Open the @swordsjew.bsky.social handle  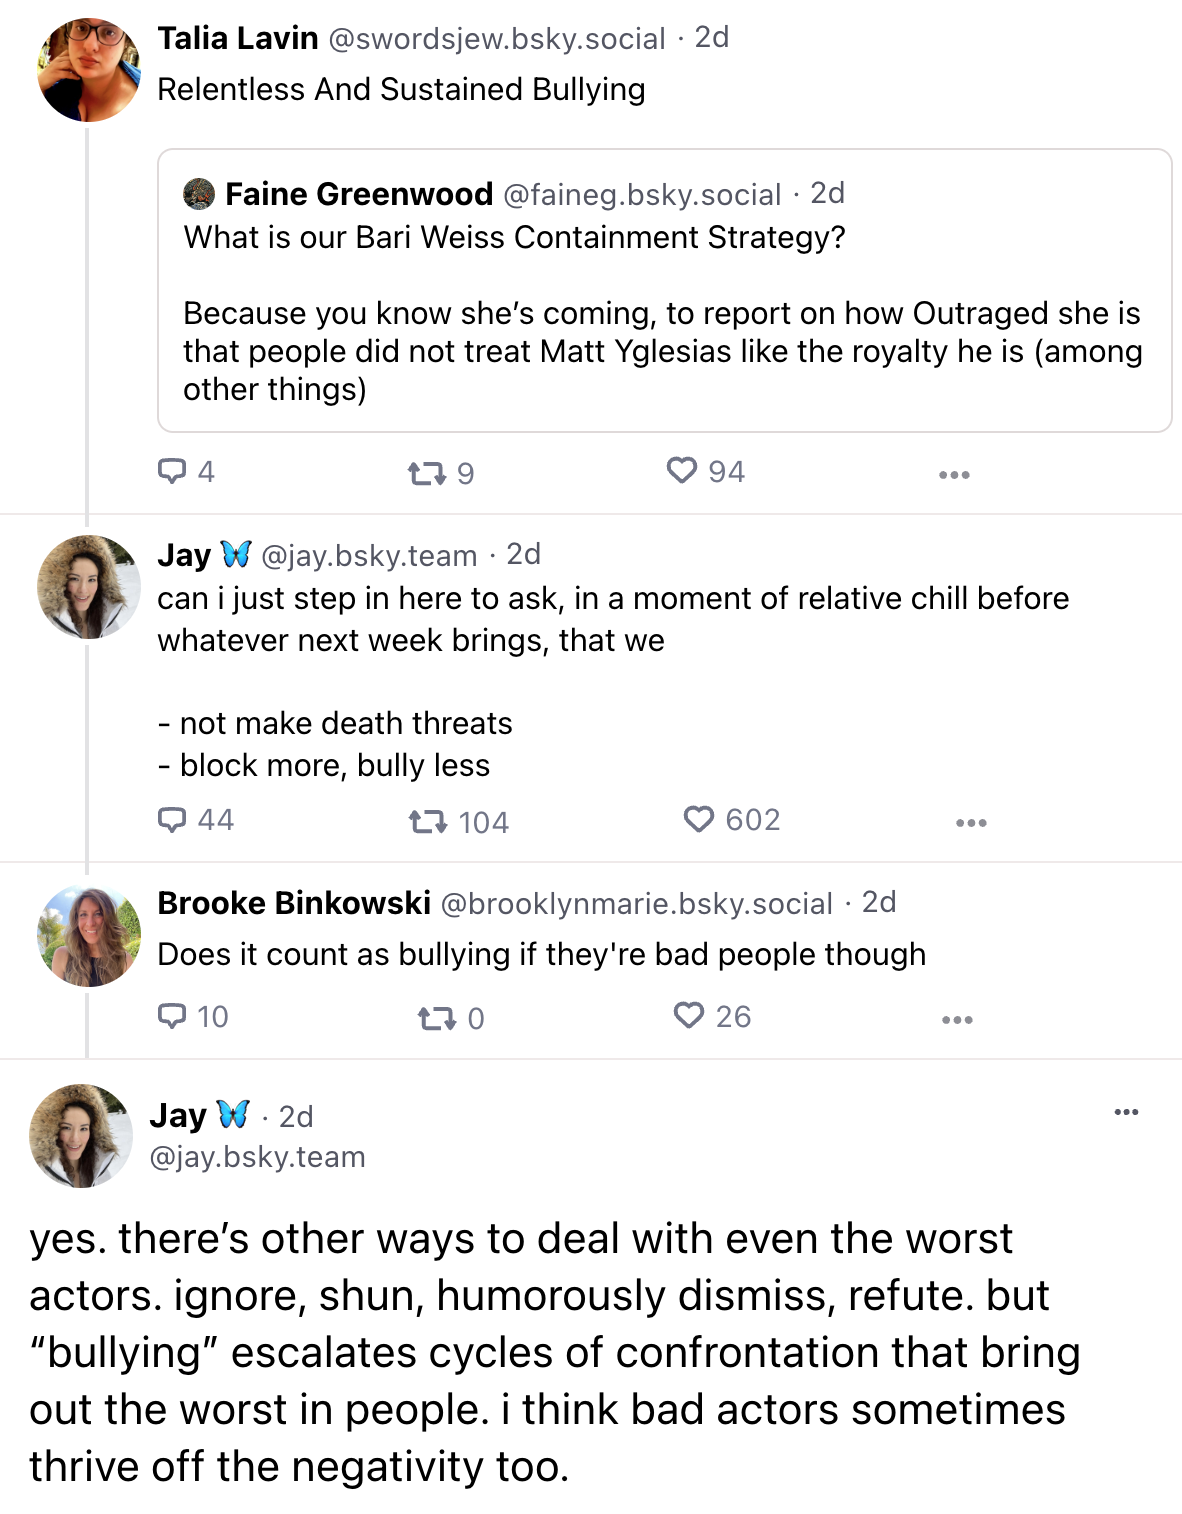[x=497, y=39]
